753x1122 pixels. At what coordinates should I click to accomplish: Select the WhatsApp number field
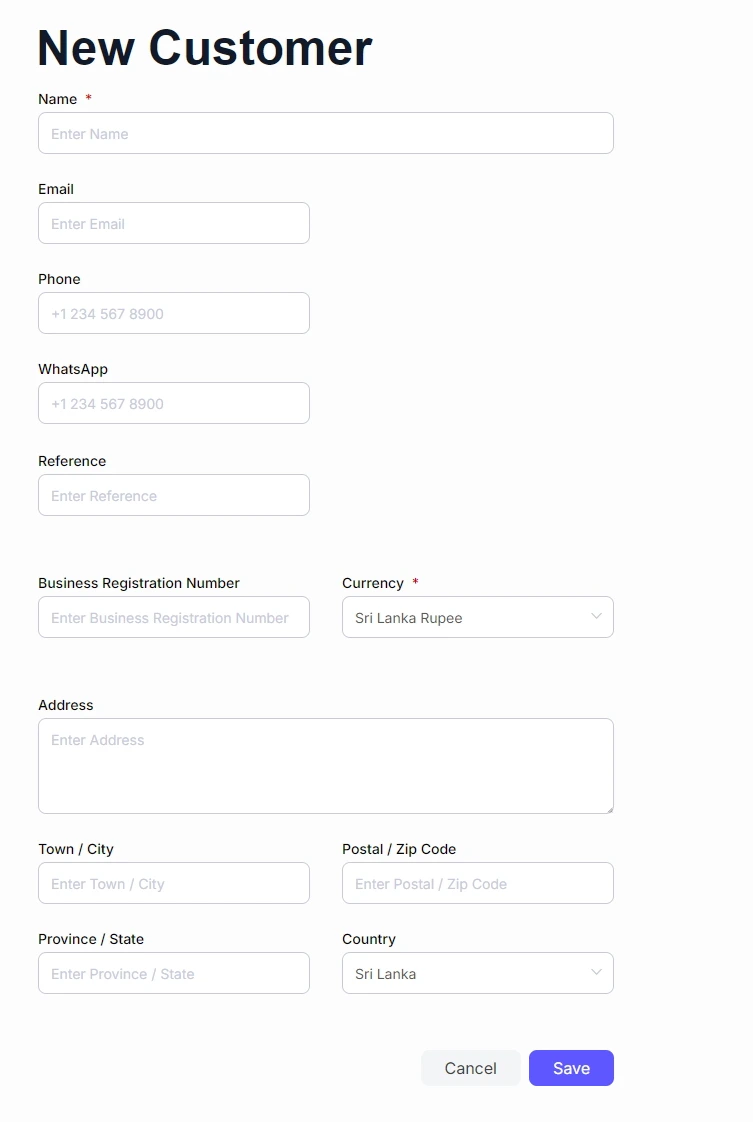(173, 403)
